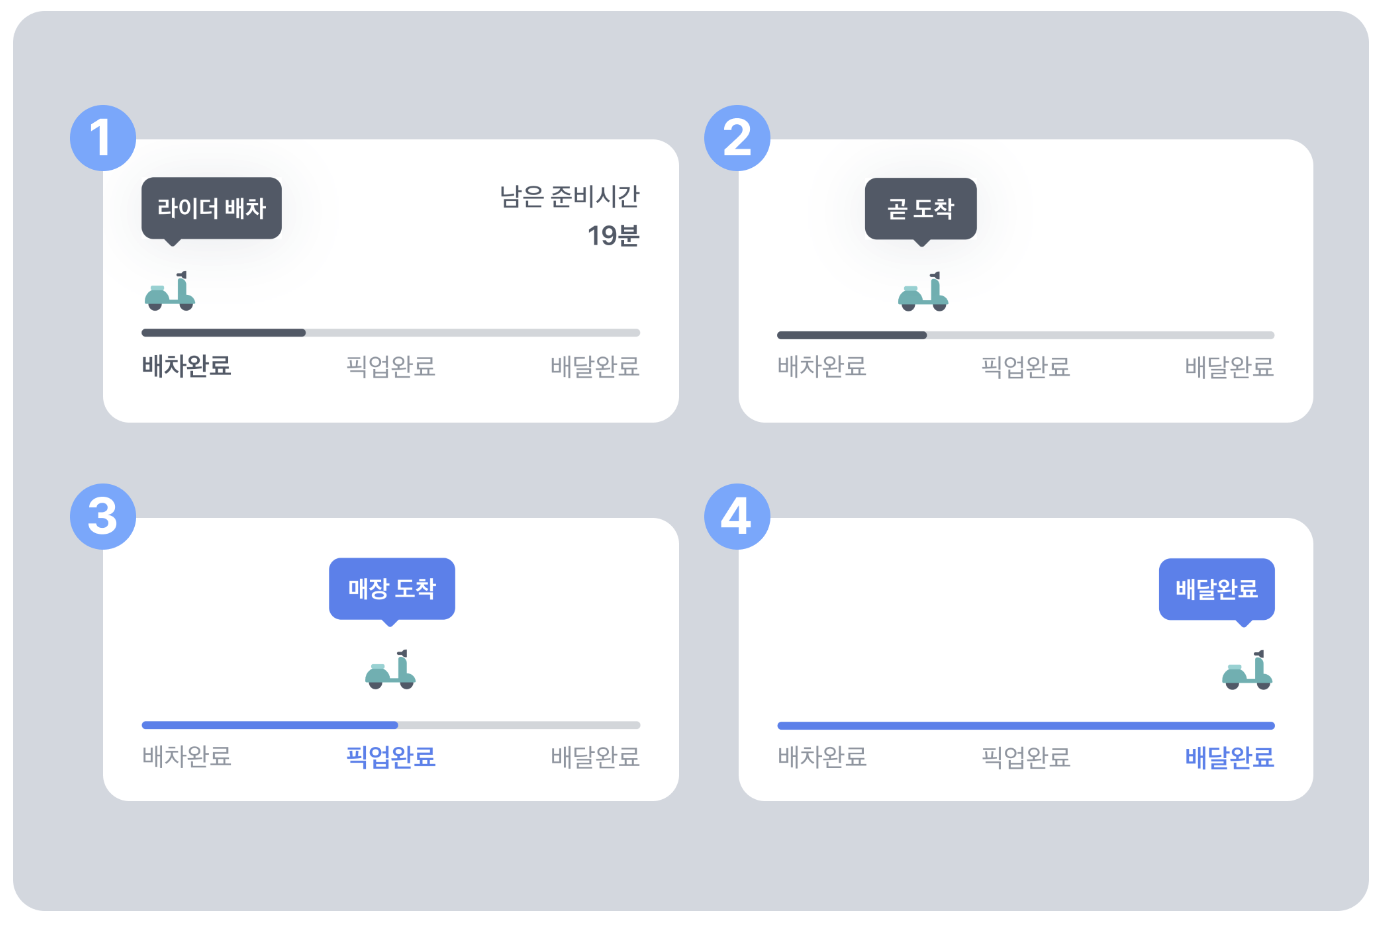
Task: Select '픽업완료' step label in card 2
Action: click(1026, 367)
